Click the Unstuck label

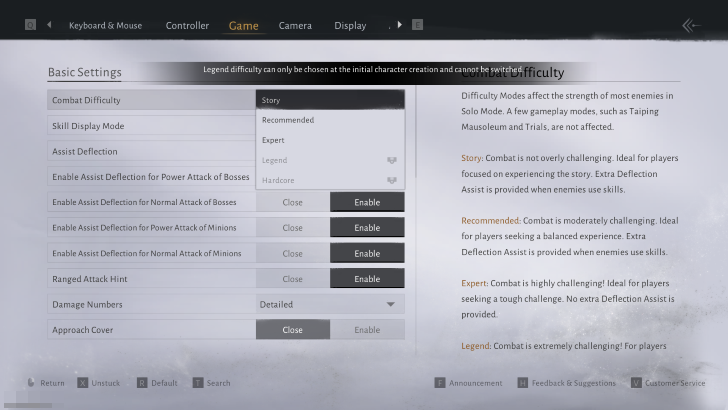[105, 383]
